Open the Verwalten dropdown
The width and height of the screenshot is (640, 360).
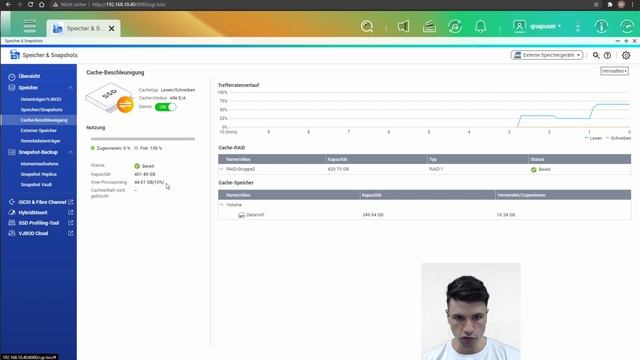click(614, 71)
